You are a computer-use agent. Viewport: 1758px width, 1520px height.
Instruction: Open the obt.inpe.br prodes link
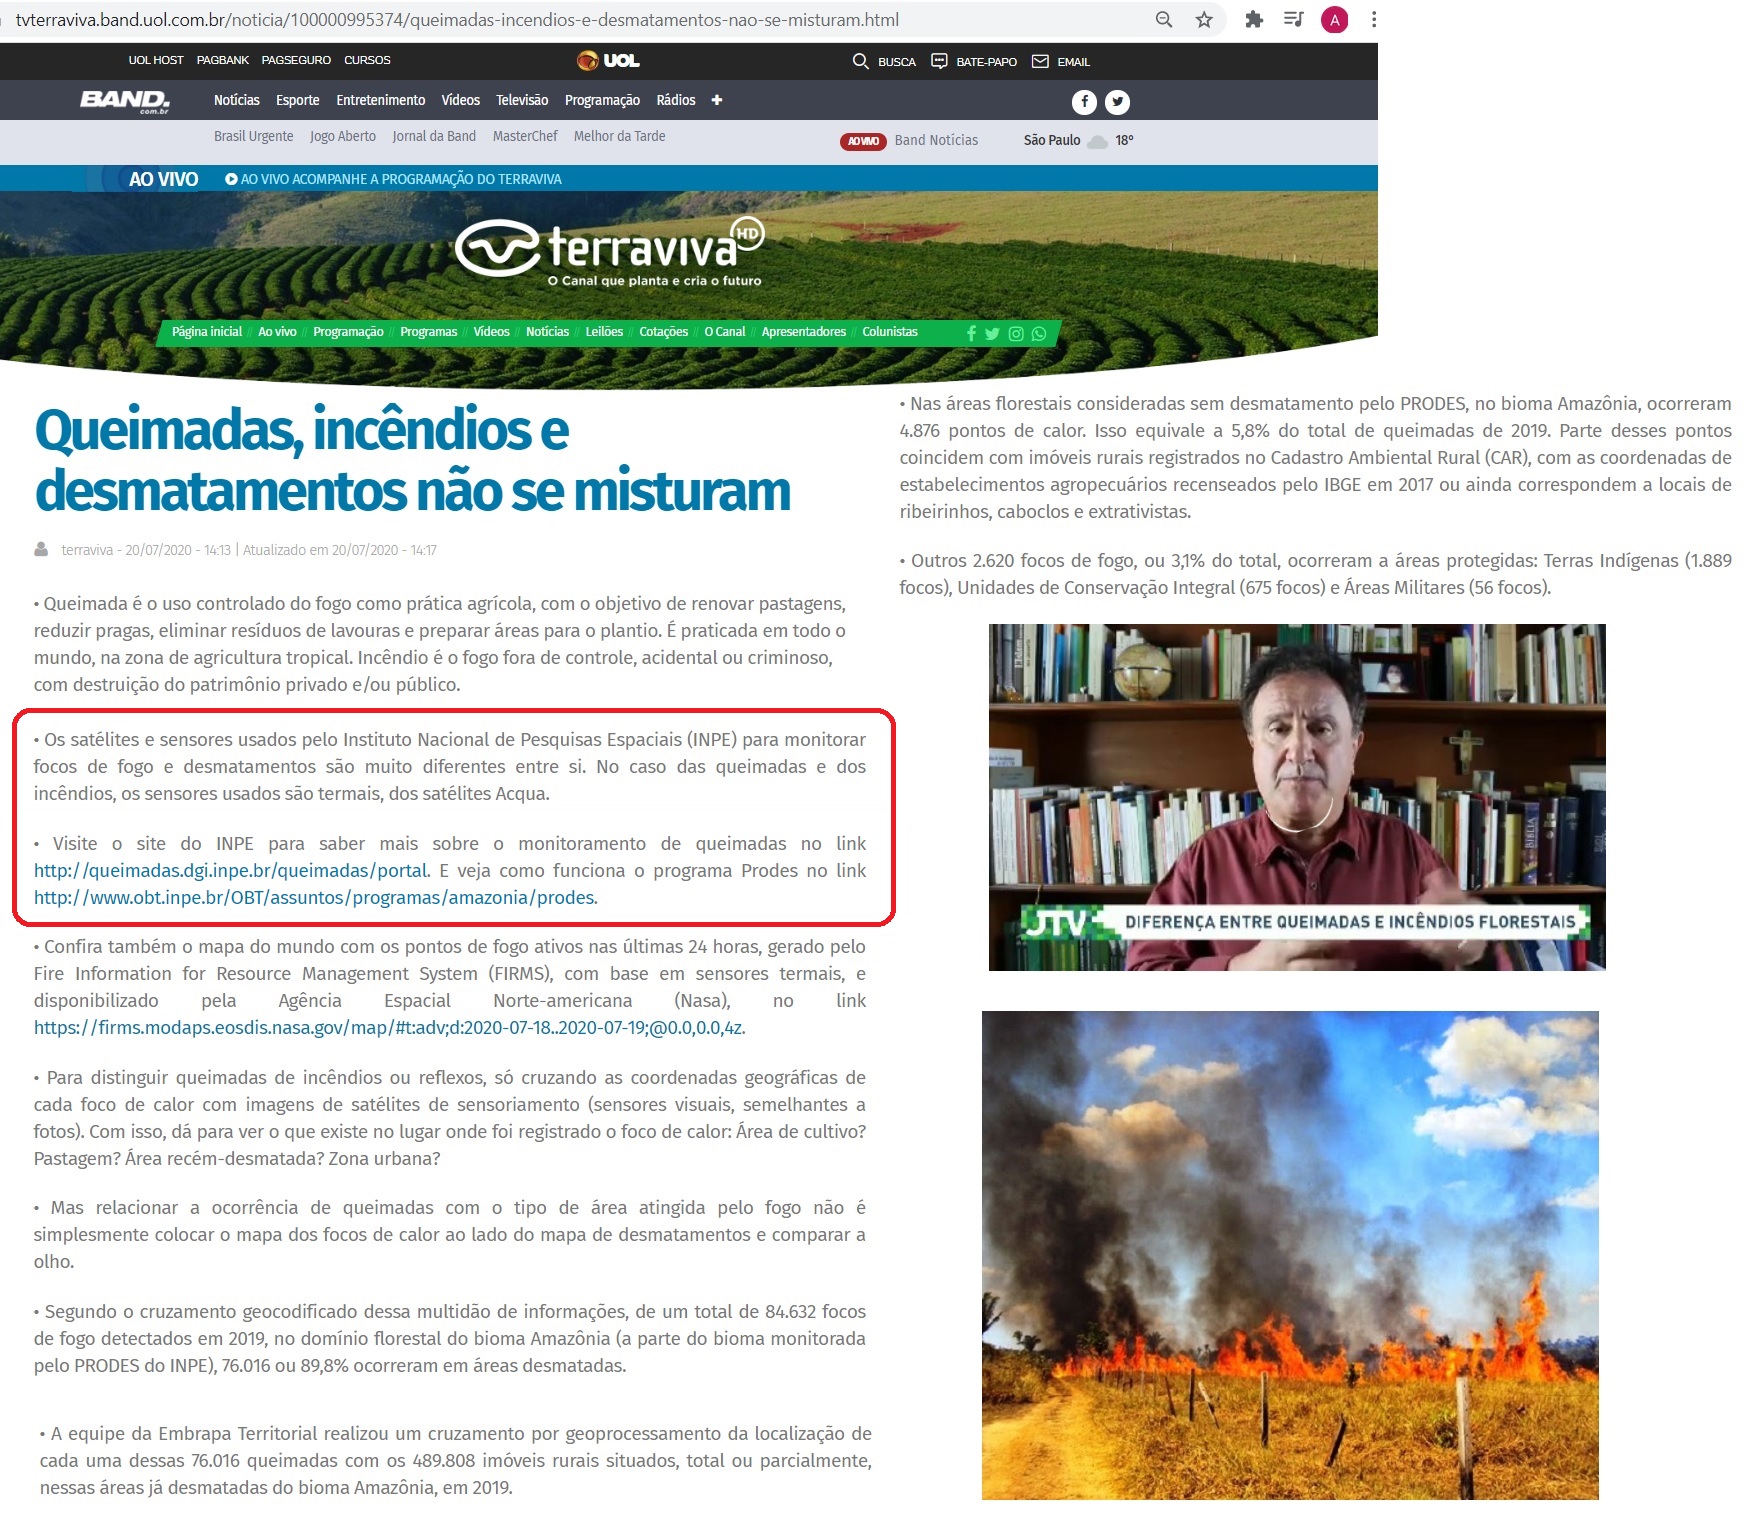pyautogui.click(x=316, y=898)
